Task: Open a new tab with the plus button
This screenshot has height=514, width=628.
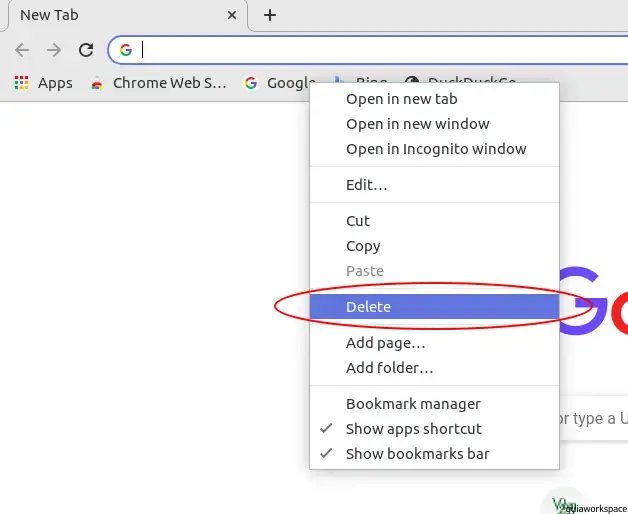Action: 270,15
